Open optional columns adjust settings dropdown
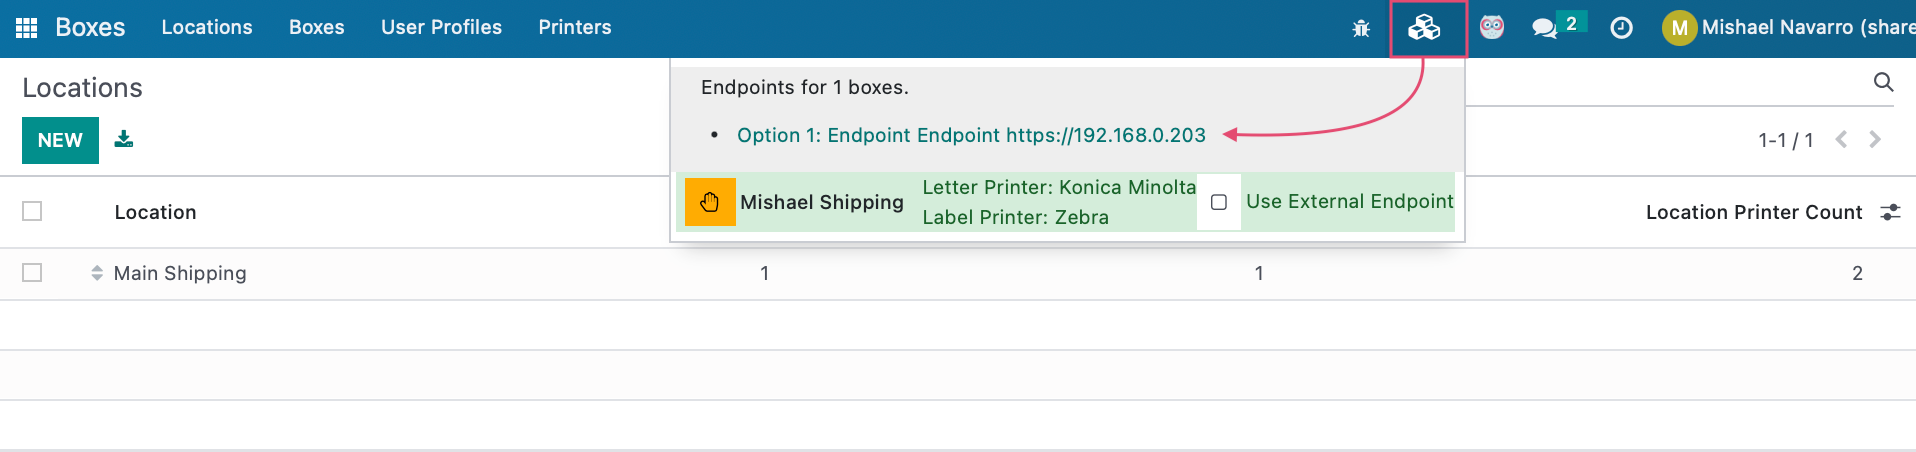This screenshot has height=452, width=1916. [x=1890, y=212]
